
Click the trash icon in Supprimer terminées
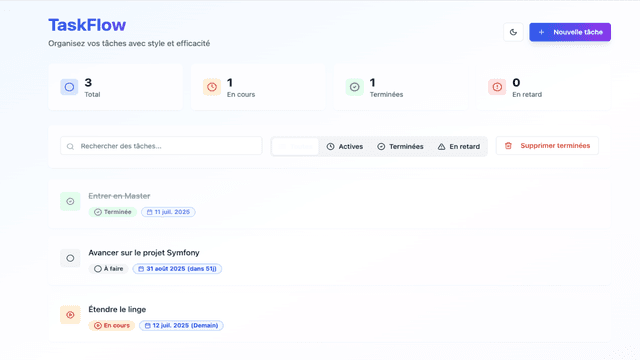(508, 146)
